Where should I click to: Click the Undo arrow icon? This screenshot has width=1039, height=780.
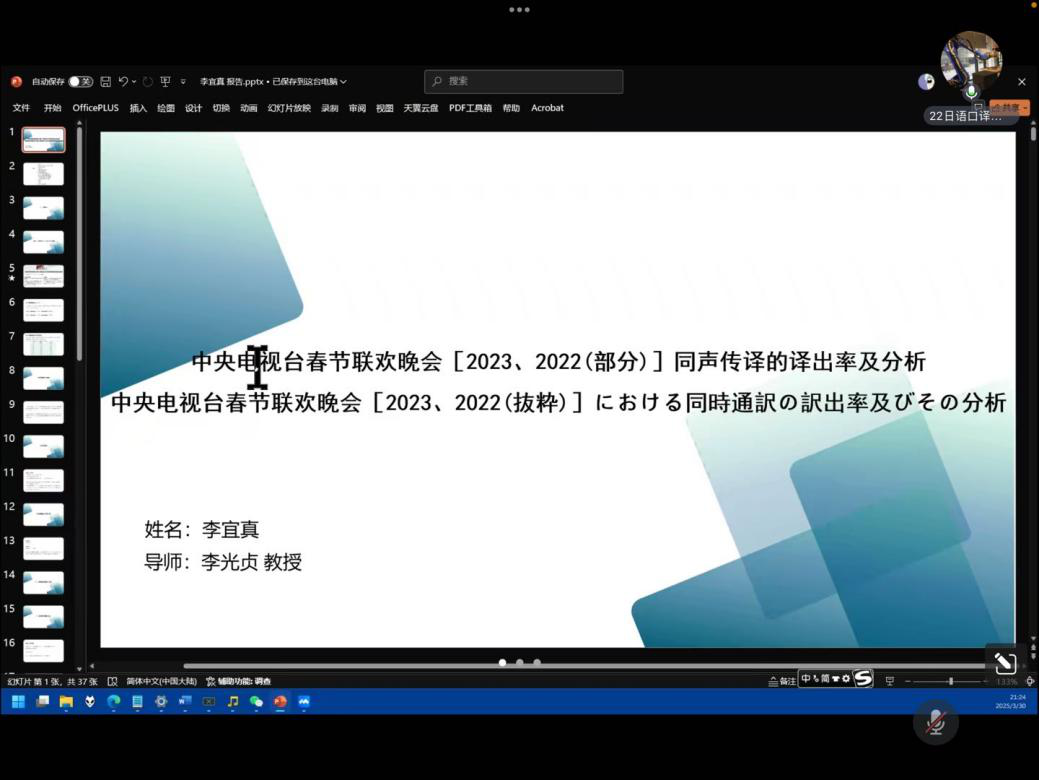123,82
